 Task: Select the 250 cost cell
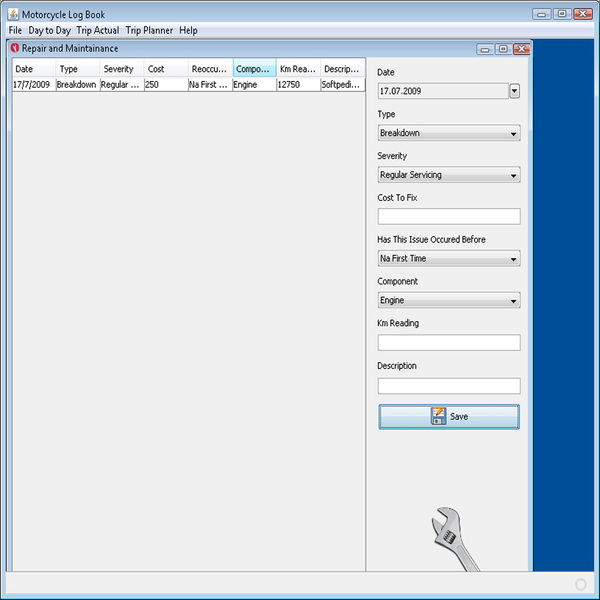click(166, 85)
